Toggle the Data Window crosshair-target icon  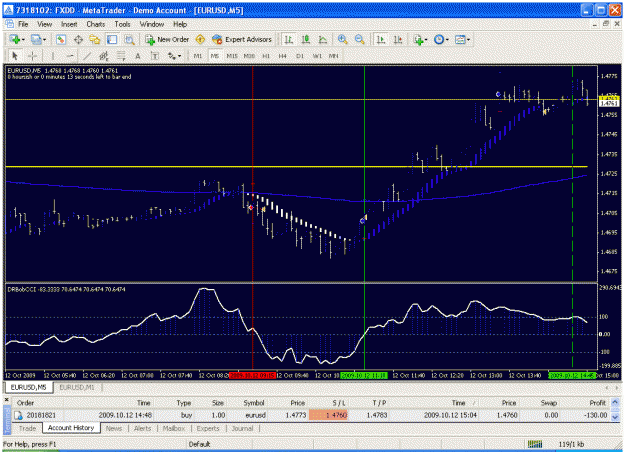pos(78,39)
